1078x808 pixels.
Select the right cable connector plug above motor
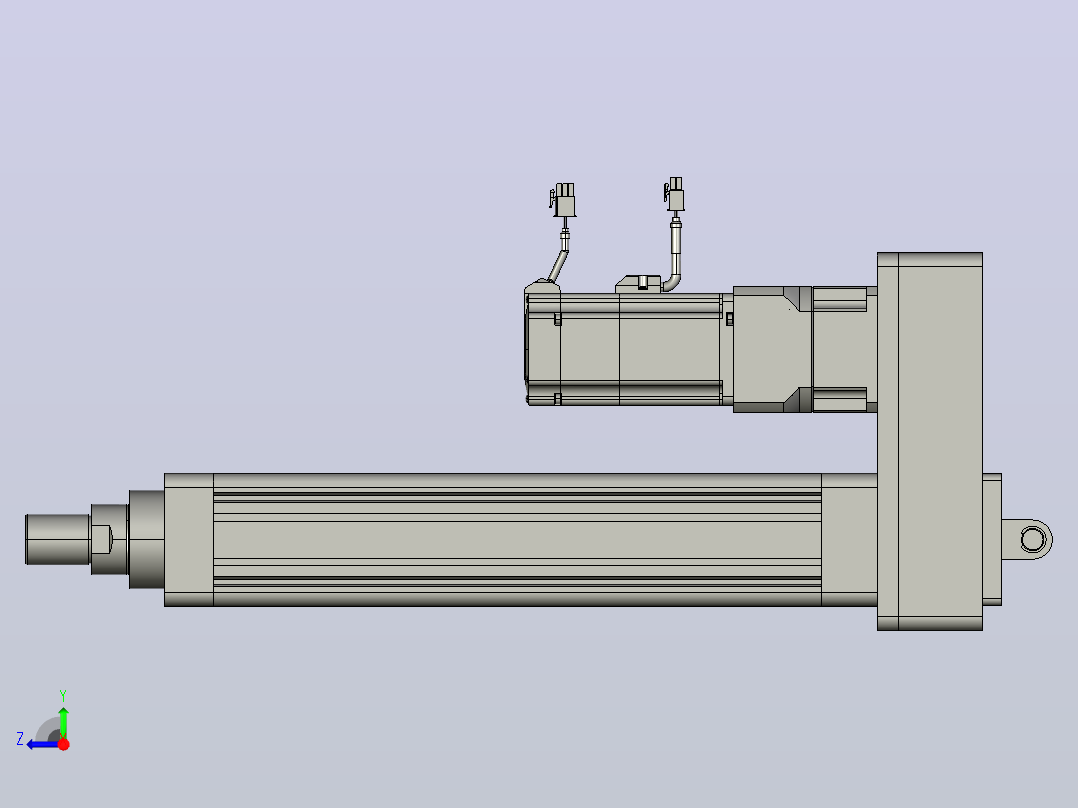(x=675, y=195)
